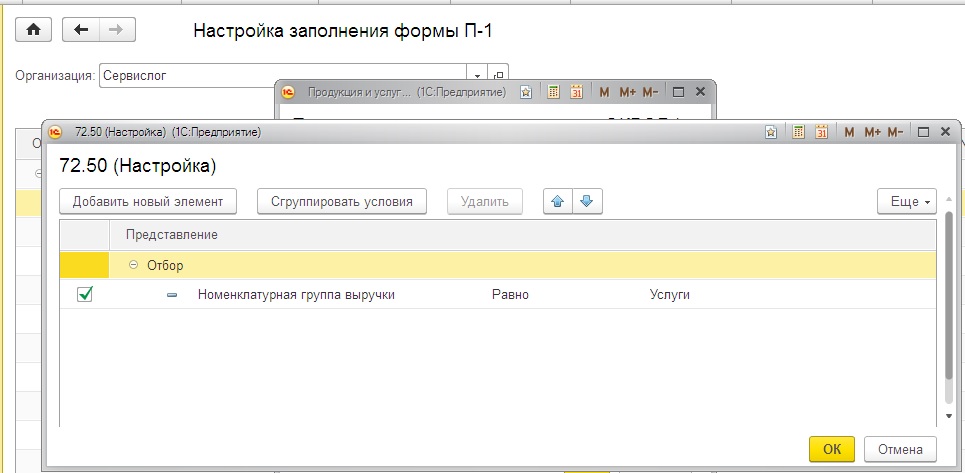Click M+ memory button in 72.50 window
This screenshot has width=965, height=473.
pos(873,132)
